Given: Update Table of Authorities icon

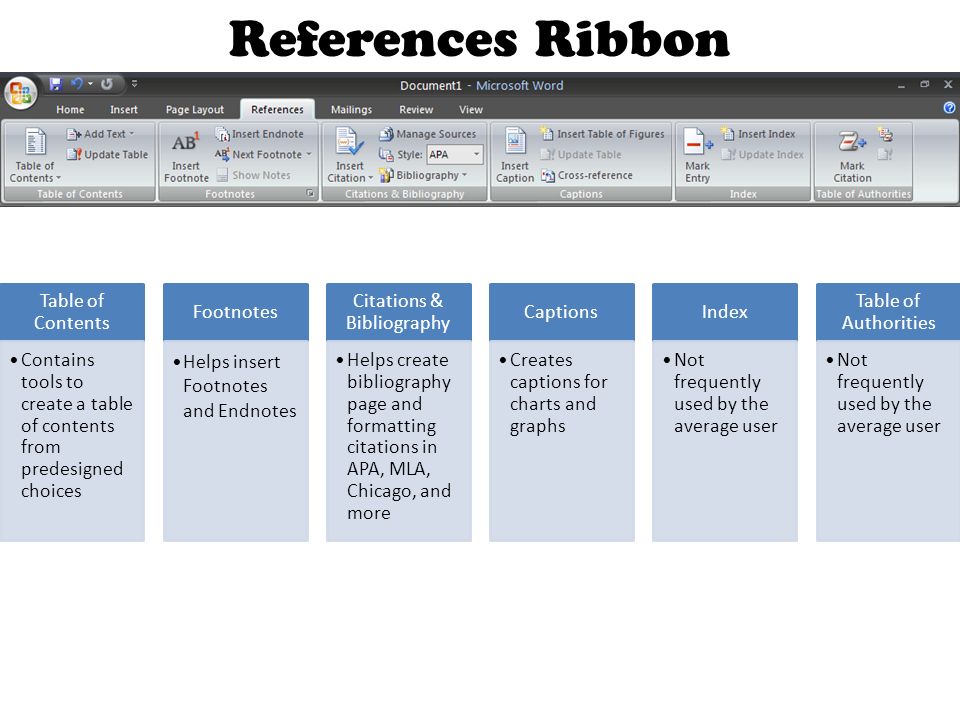Looking at the screenshot, I should click(885, 154).
